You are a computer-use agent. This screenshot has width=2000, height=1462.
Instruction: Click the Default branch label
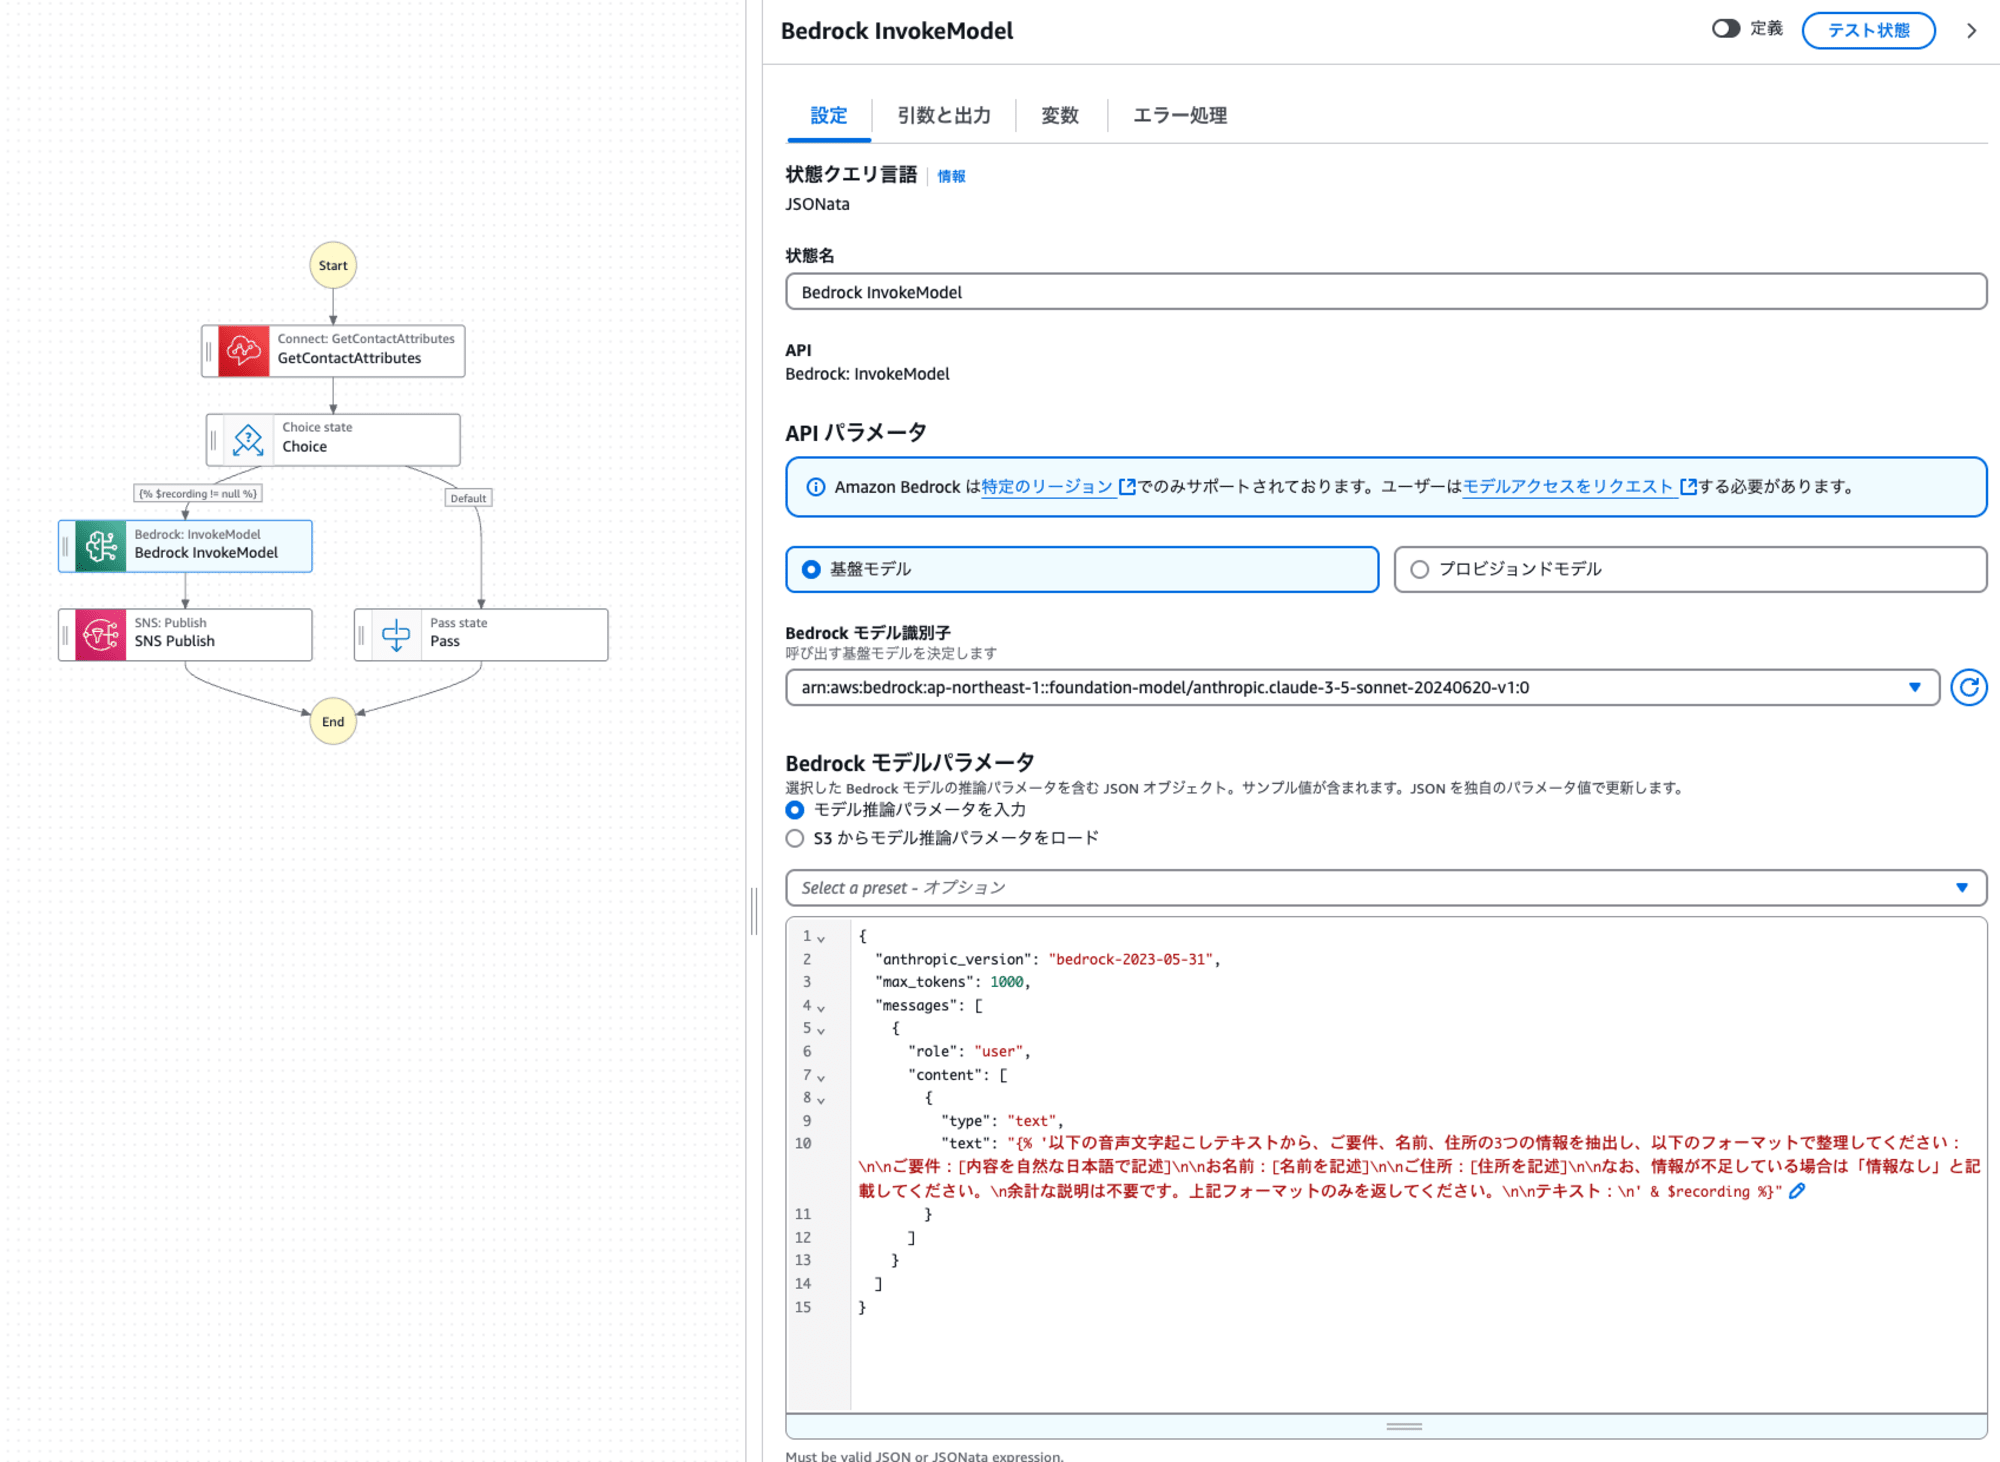click(468, 498)
